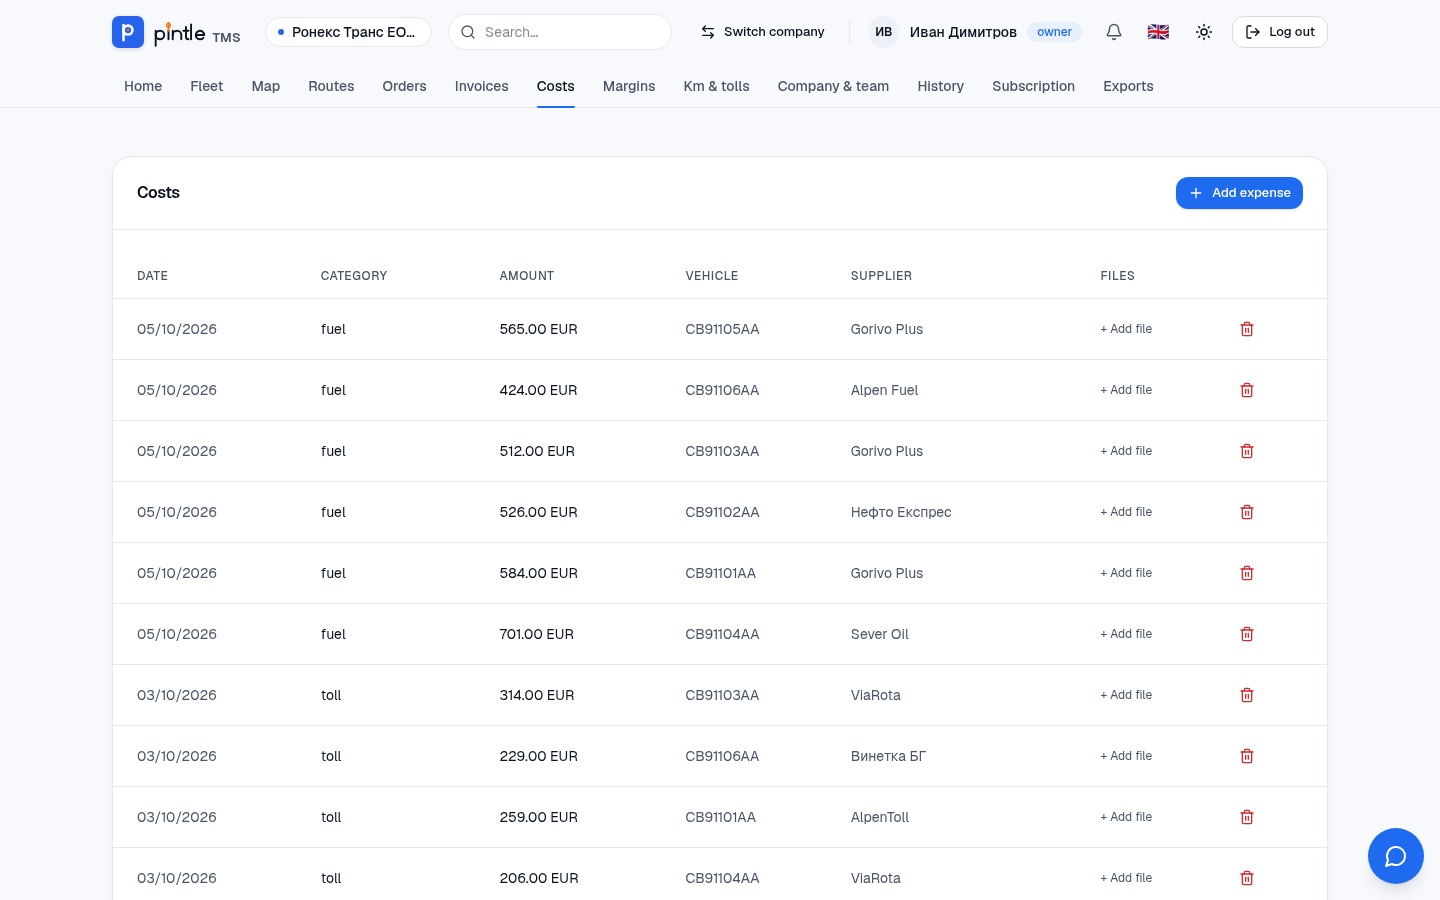Open the Routes tab

coord(331,86)
